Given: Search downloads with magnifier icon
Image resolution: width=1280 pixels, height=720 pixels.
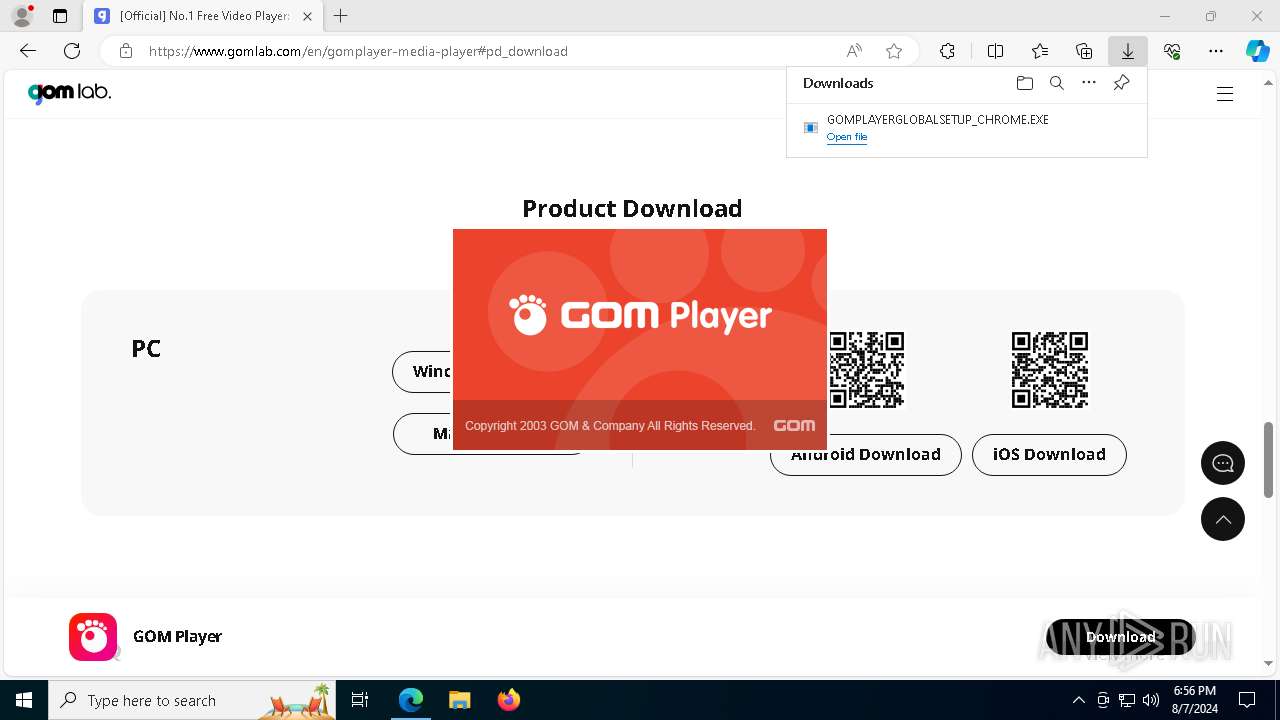Looking at the screenshot, I should (1057, 83).
